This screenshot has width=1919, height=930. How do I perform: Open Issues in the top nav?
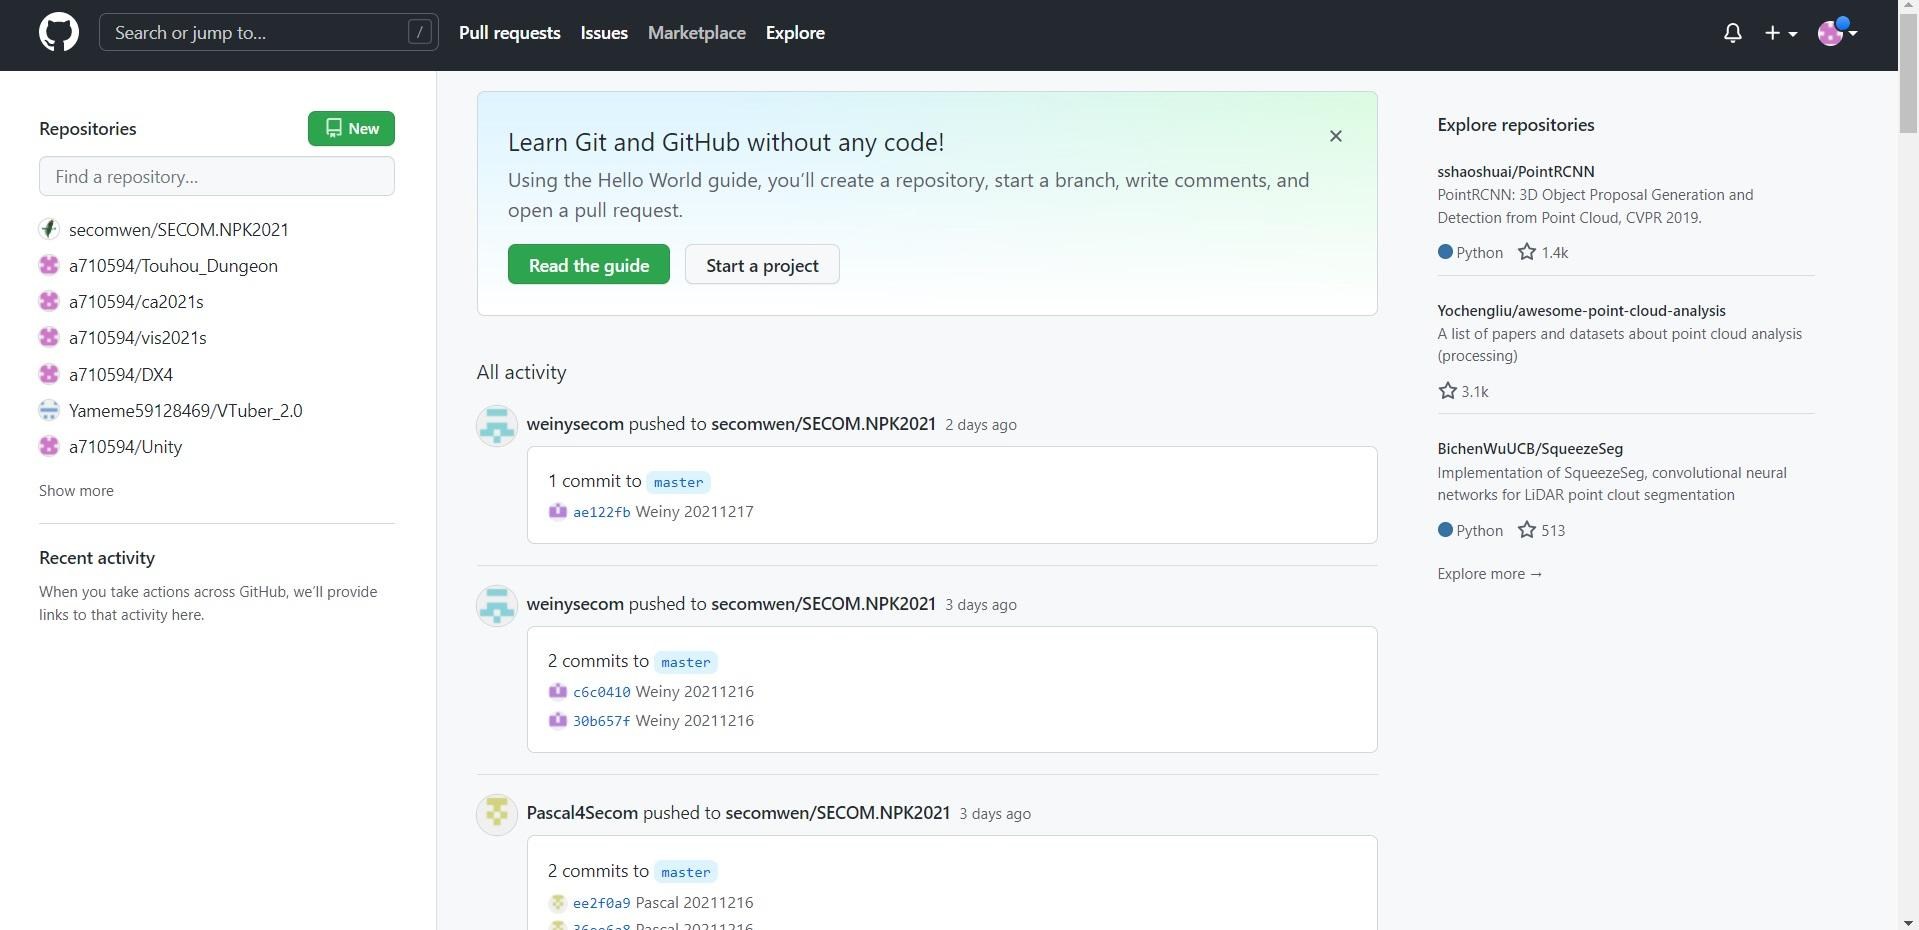click(604, 33)
